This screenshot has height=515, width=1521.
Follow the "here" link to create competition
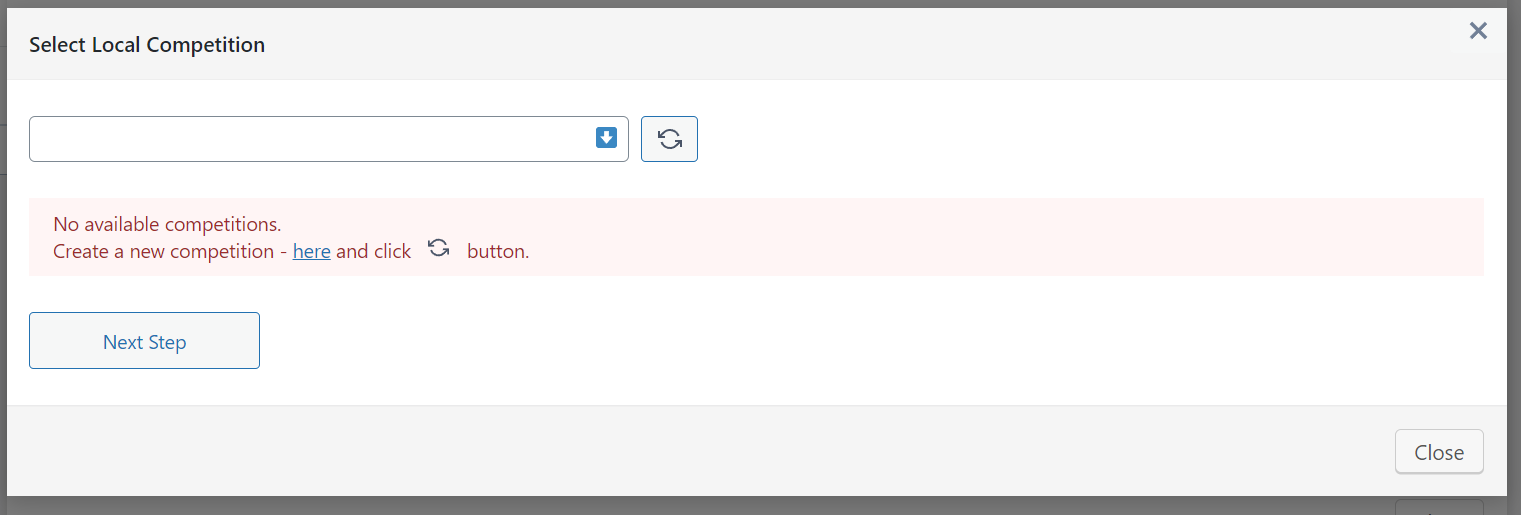click(x=311, y=251)
